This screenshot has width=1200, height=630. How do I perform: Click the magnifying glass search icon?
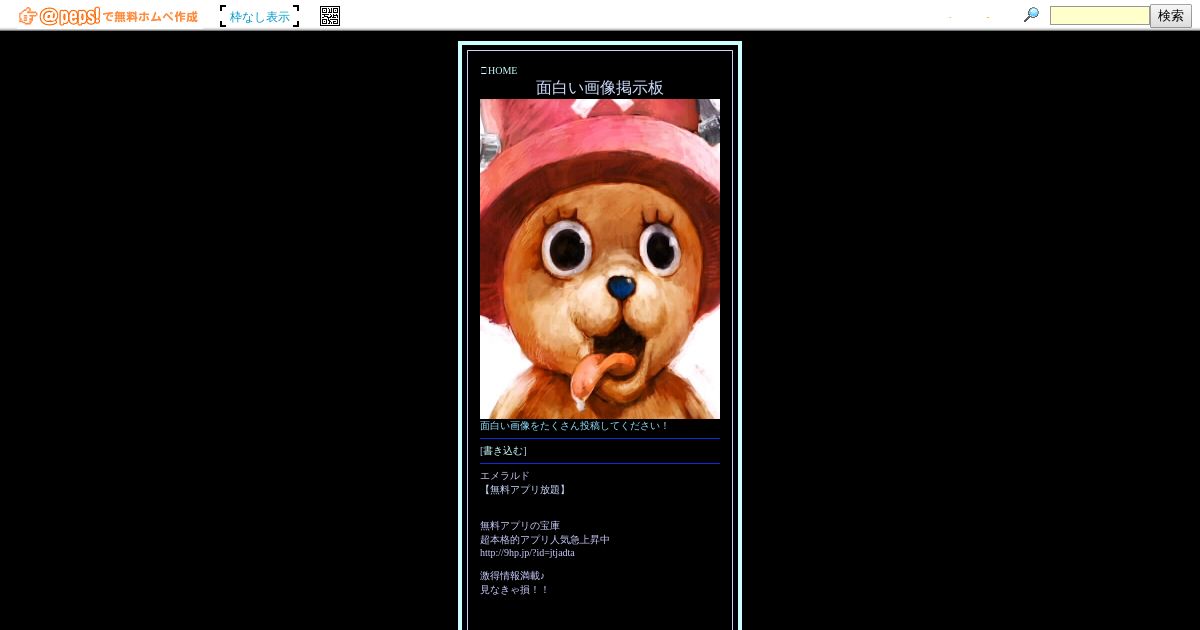(x=1031, y=15)
